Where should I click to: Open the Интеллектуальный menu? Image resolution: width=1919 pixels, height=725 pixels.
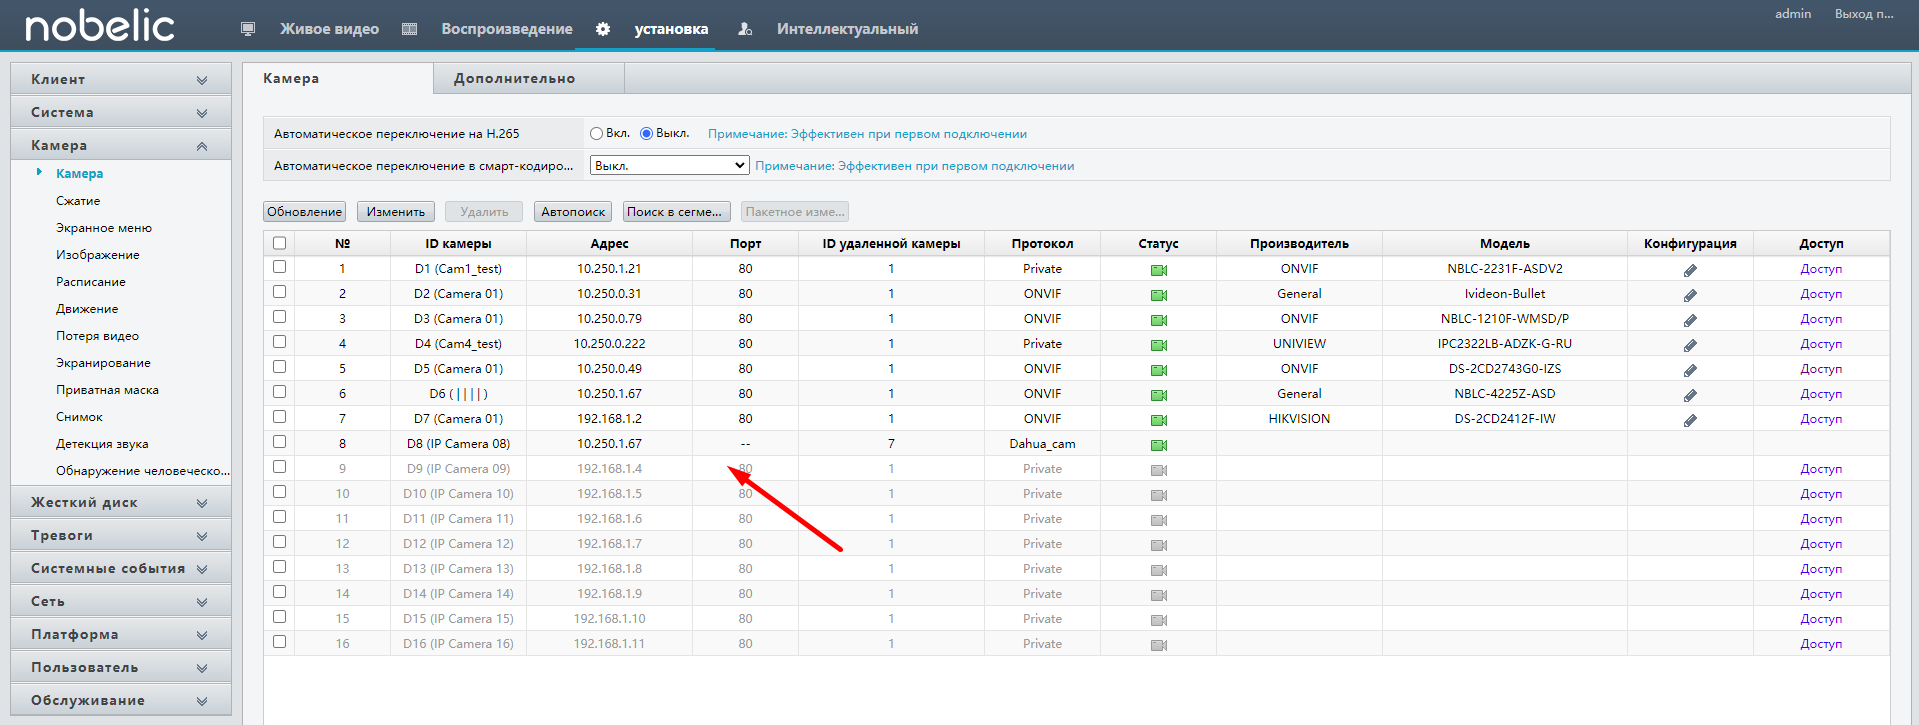pos(847,29)
